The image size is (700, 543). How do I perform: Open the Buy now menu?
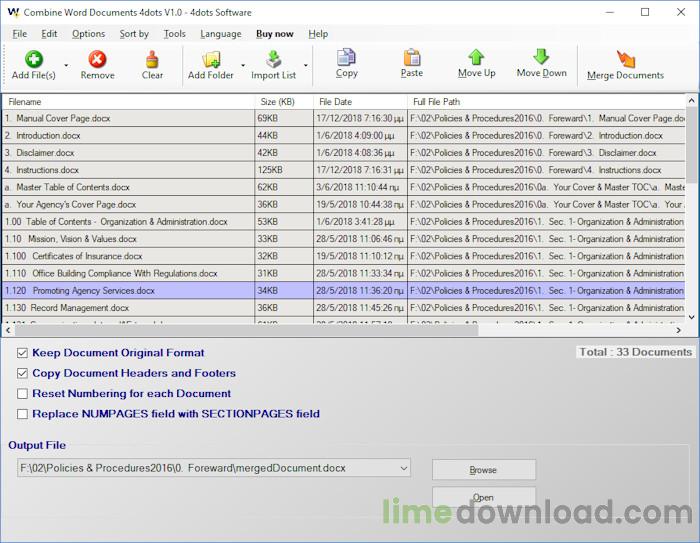tap(275, 34)
